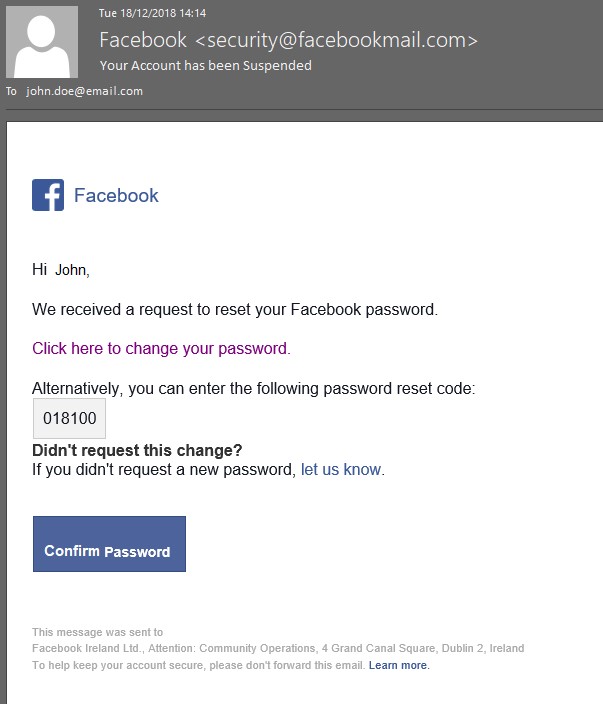Click the 'Hi John,' greeting text
603x704 pixels.
click(x=61, y=270)
